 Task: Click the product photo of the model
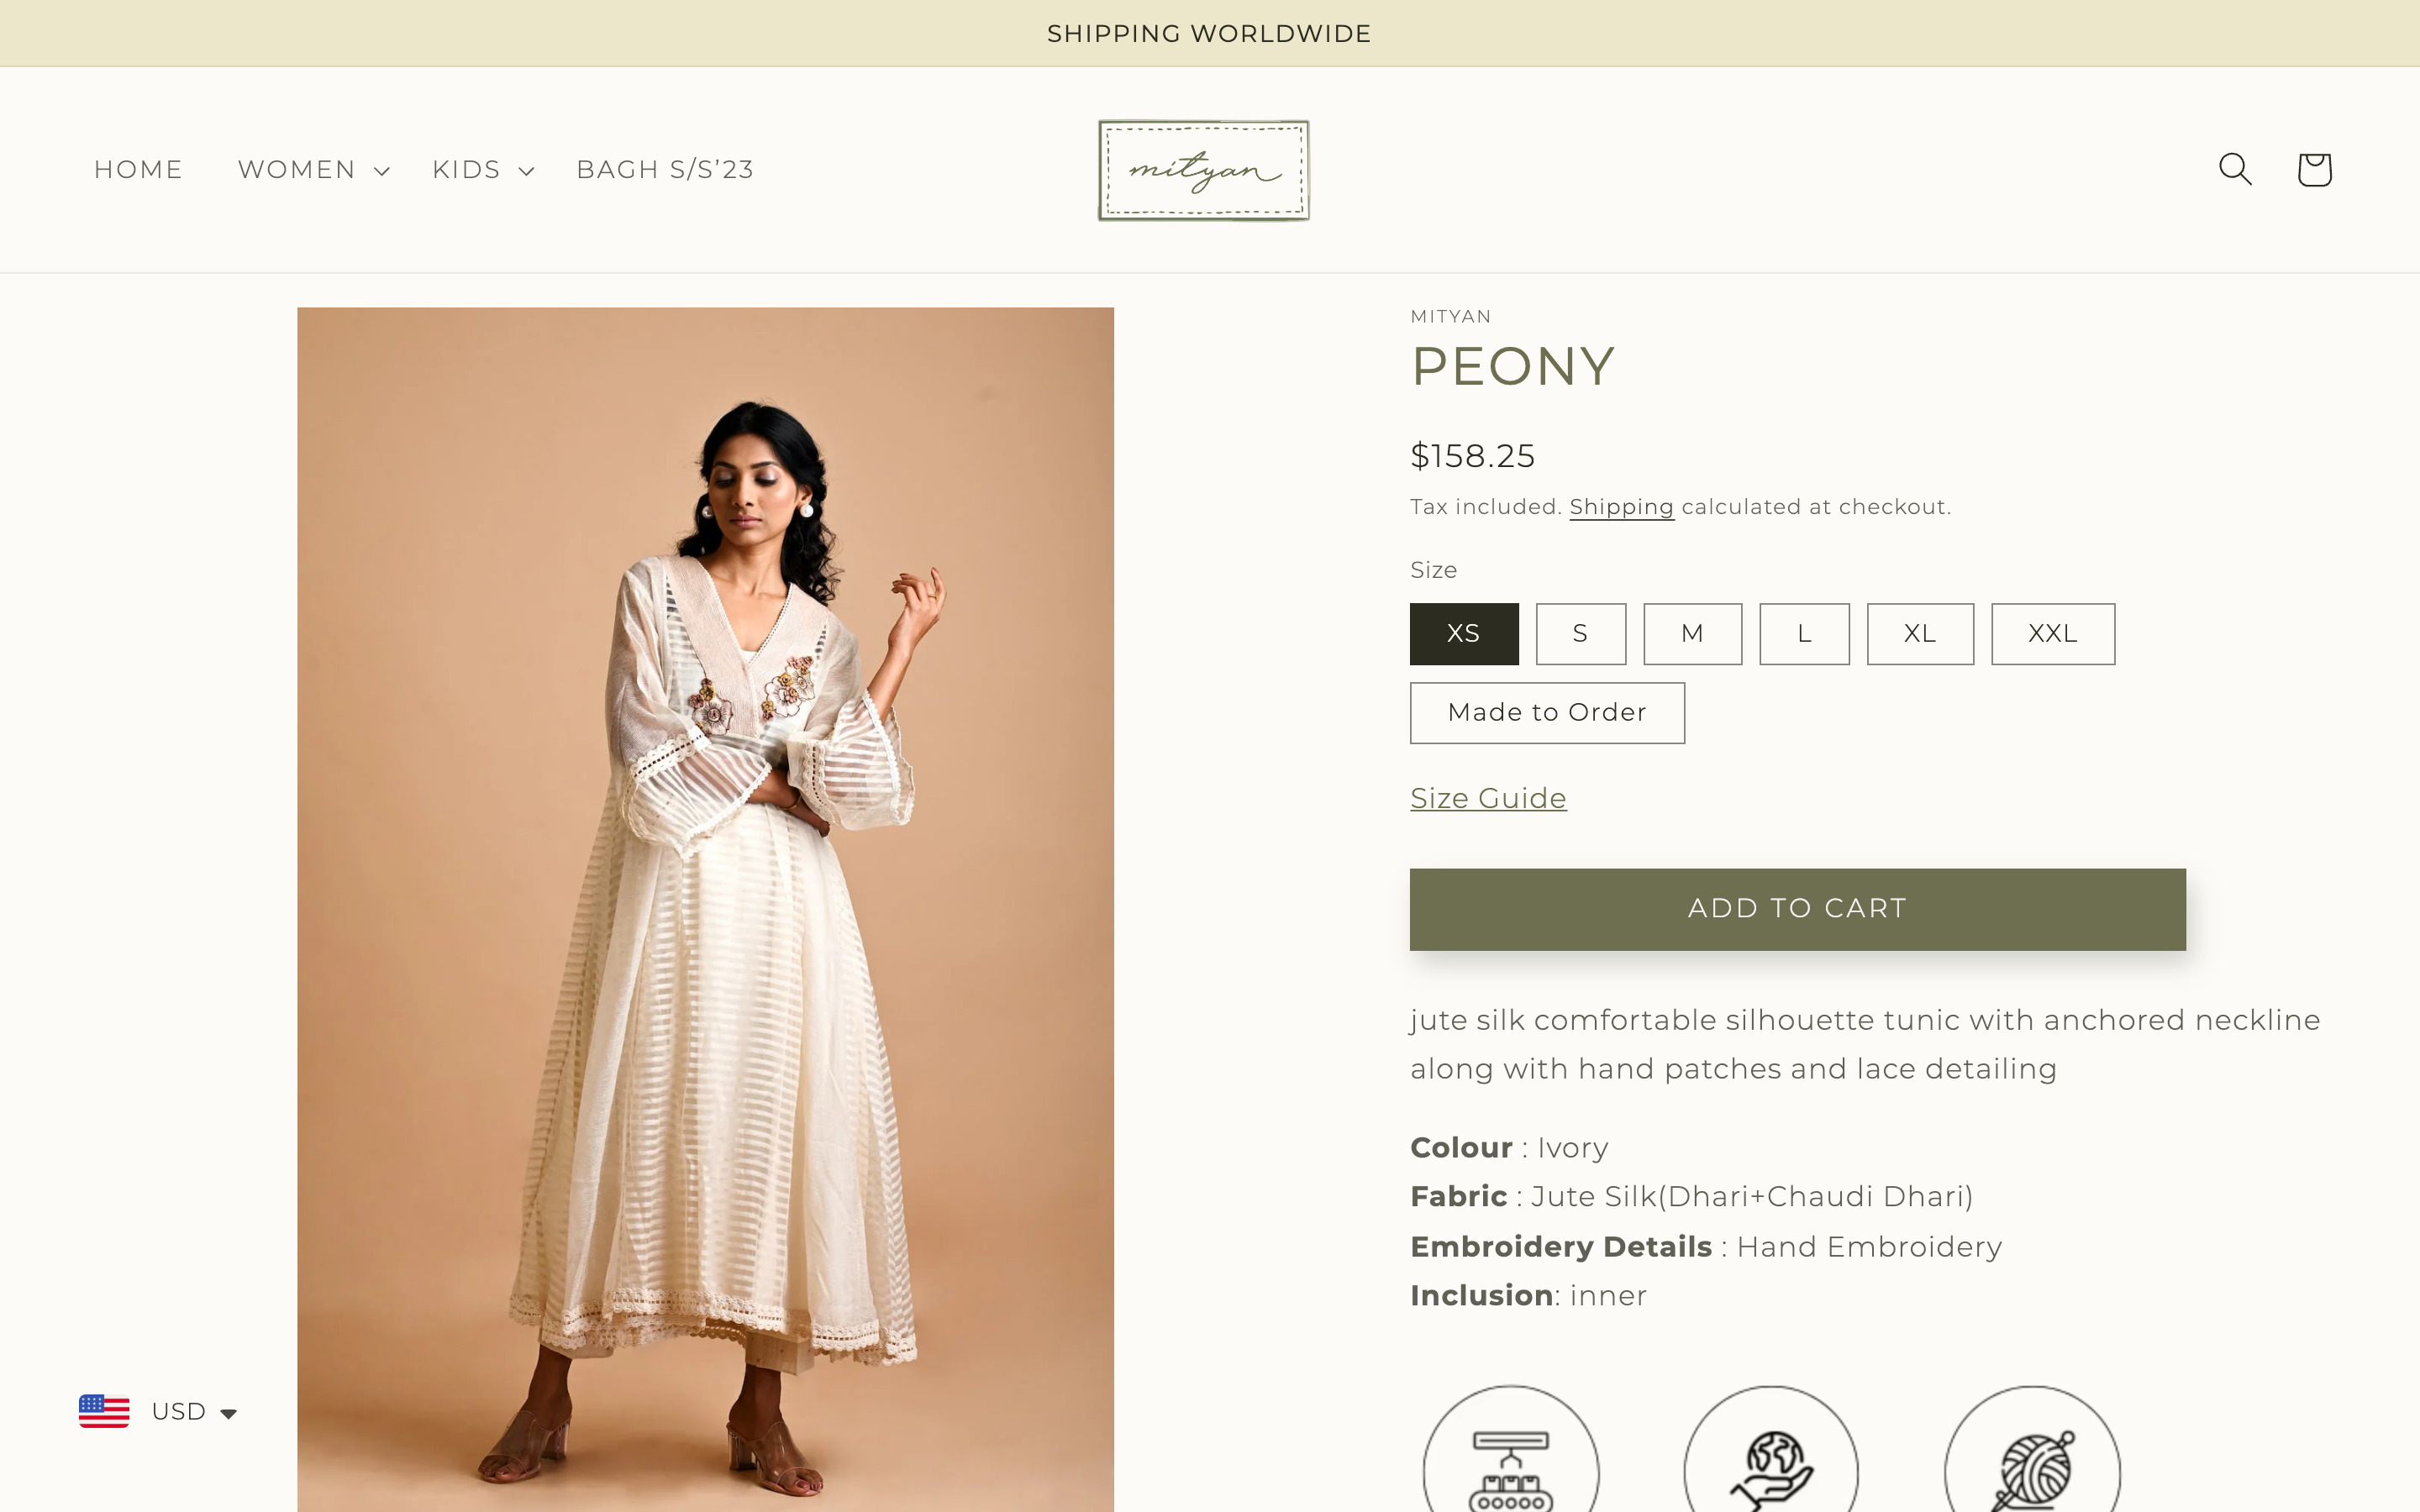click(705, 900)
